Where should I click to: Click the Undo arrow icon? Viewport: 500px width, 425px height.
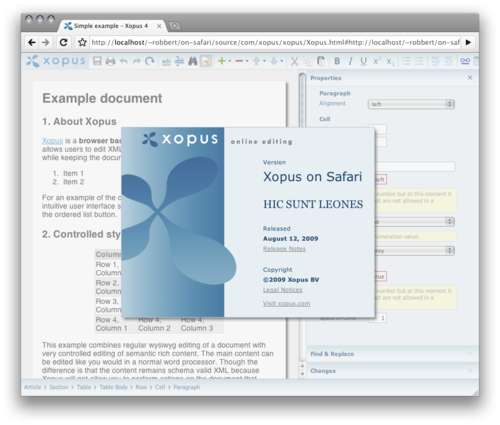click(124, 61)
